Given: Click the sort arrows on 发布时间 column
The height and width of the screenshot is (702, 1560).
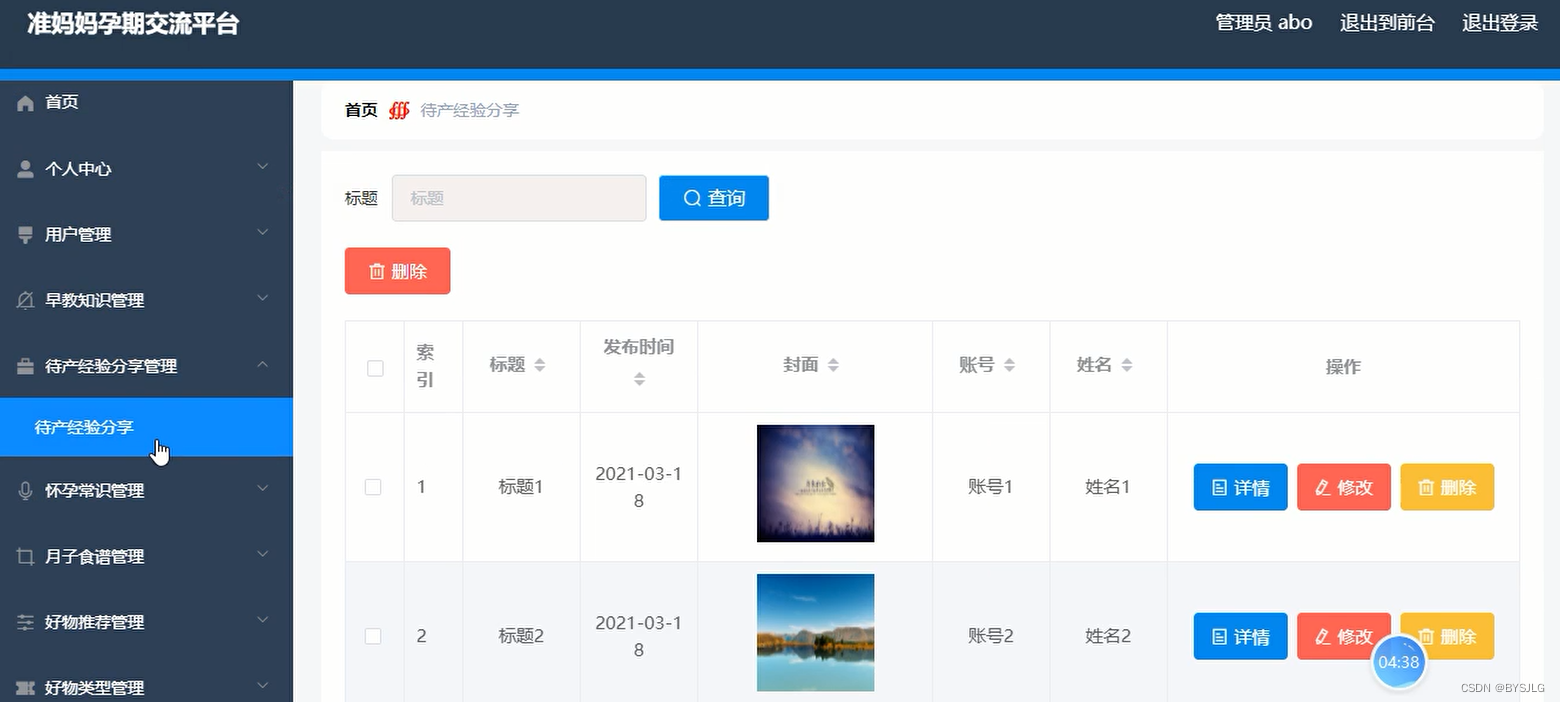Looking at the screenshot, I should 637,380.
